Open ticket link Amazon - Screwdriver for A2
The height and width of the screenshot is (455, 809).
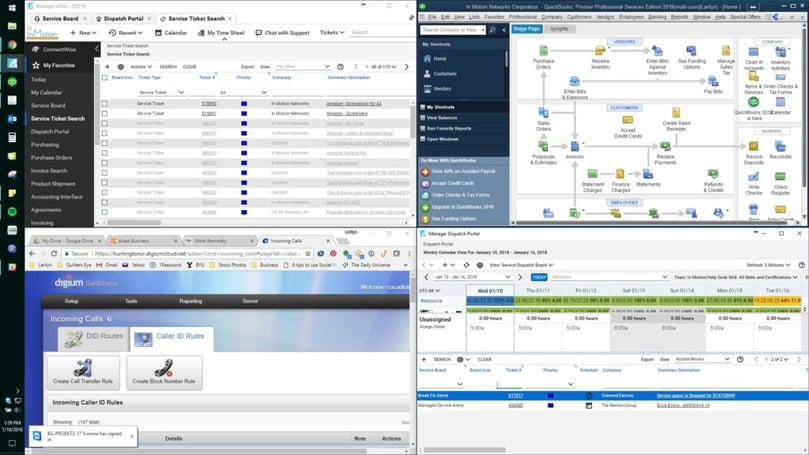354,104
